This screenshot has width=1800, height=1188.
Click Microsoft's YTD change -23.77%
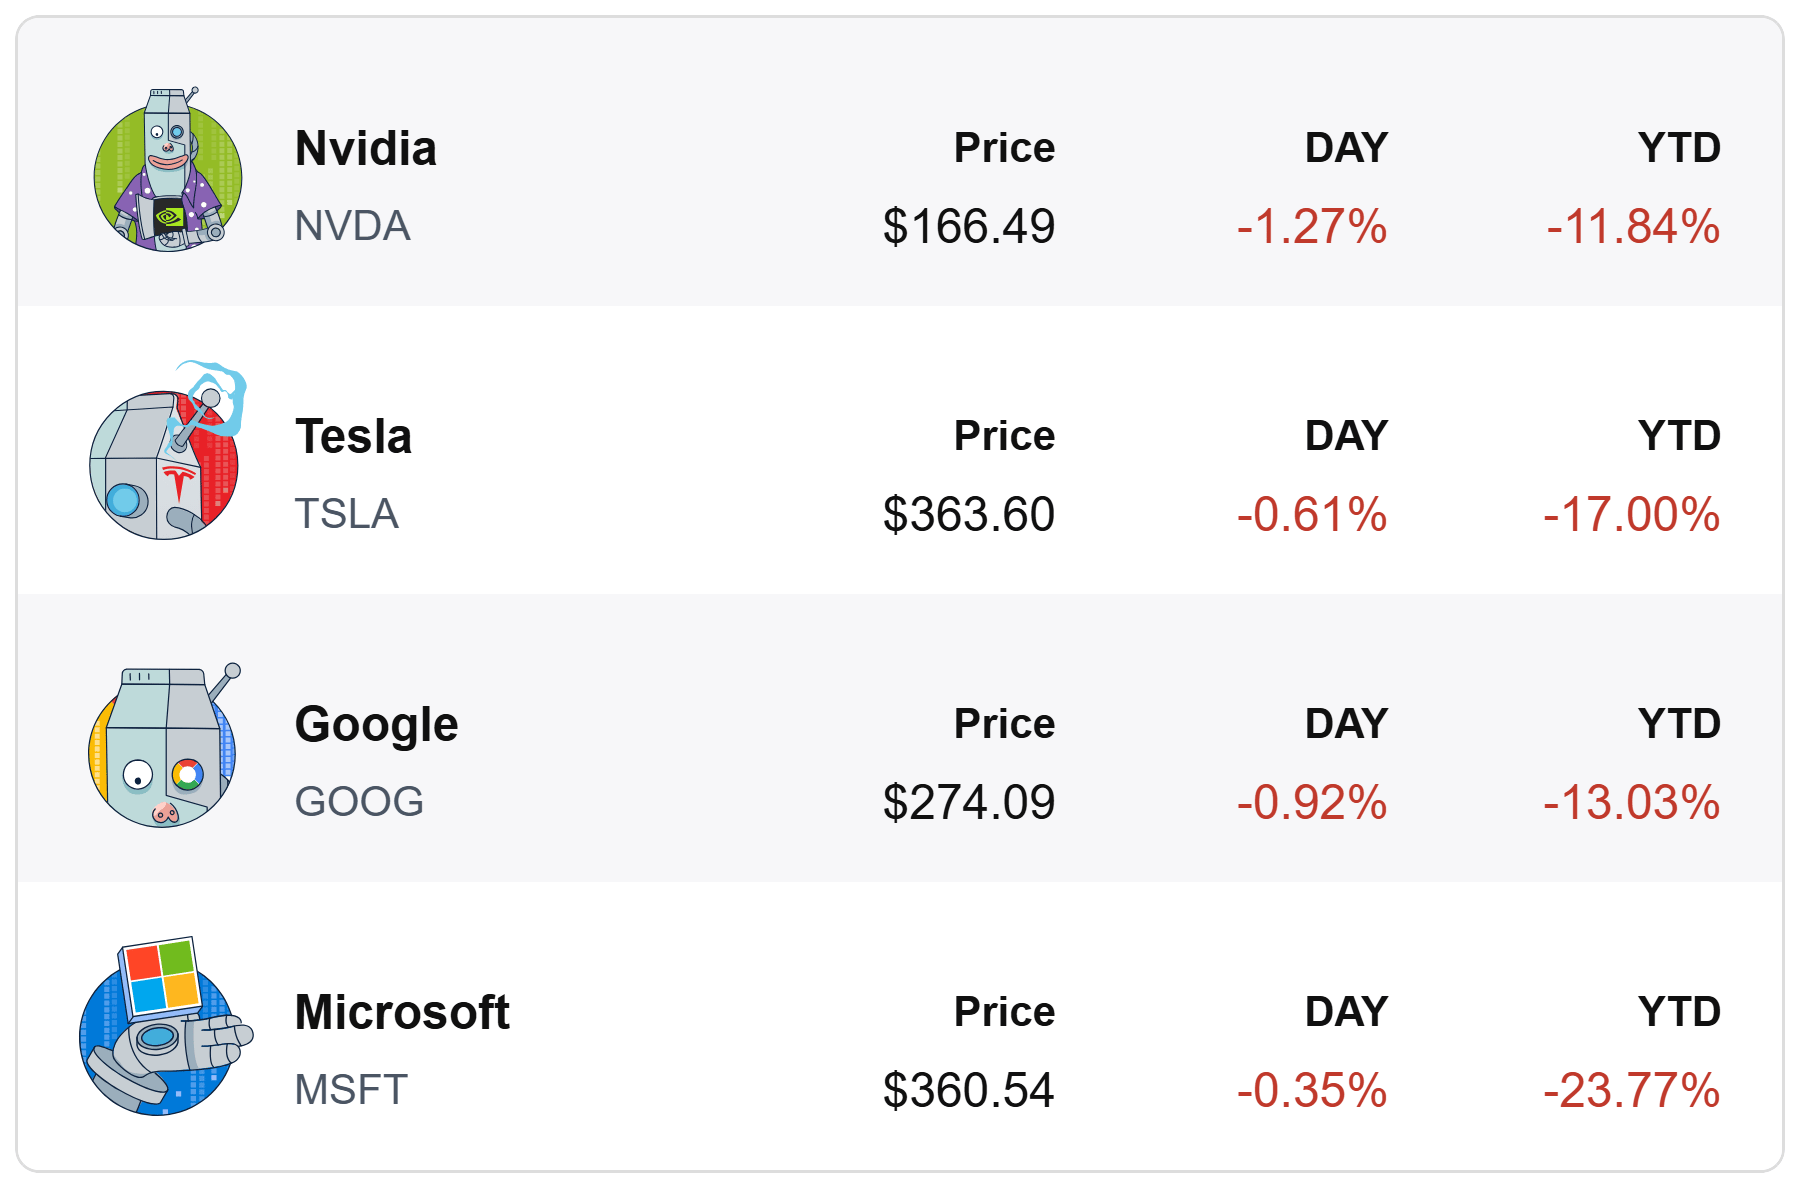point(1631,1090)
